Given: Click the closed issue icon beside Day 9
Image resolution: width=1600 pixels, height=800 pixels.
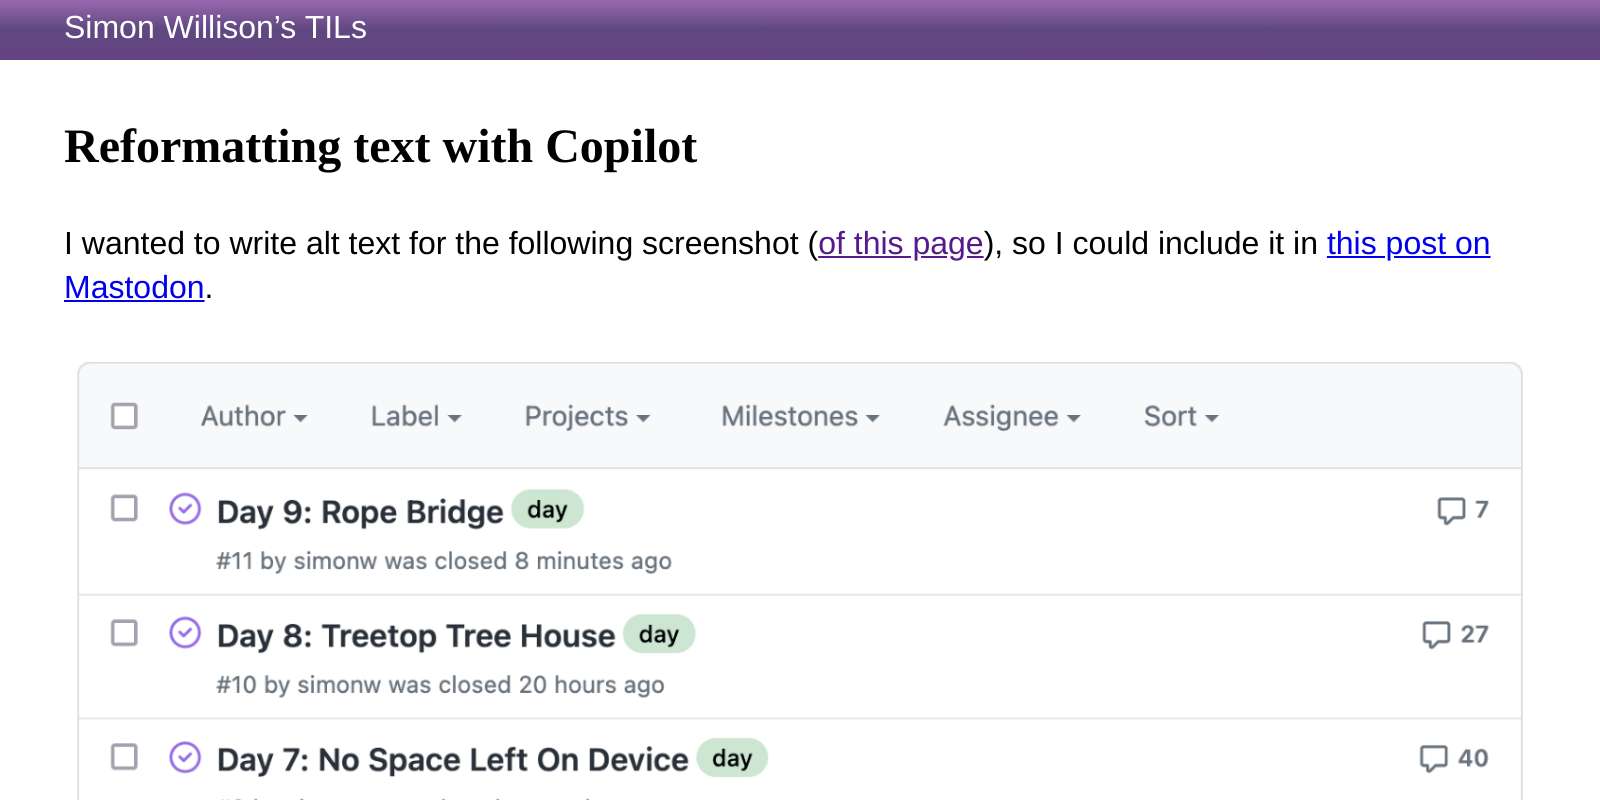Looking at the screenshot, I should [186, 509].
